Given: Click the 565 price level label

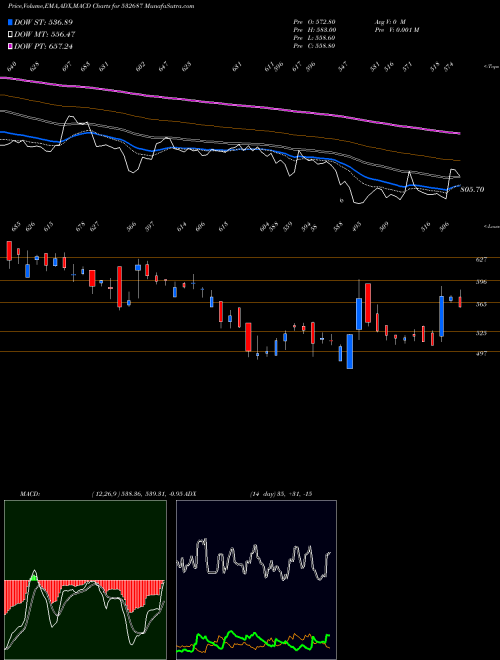Looking at the screenshot, I should (481, 304).
